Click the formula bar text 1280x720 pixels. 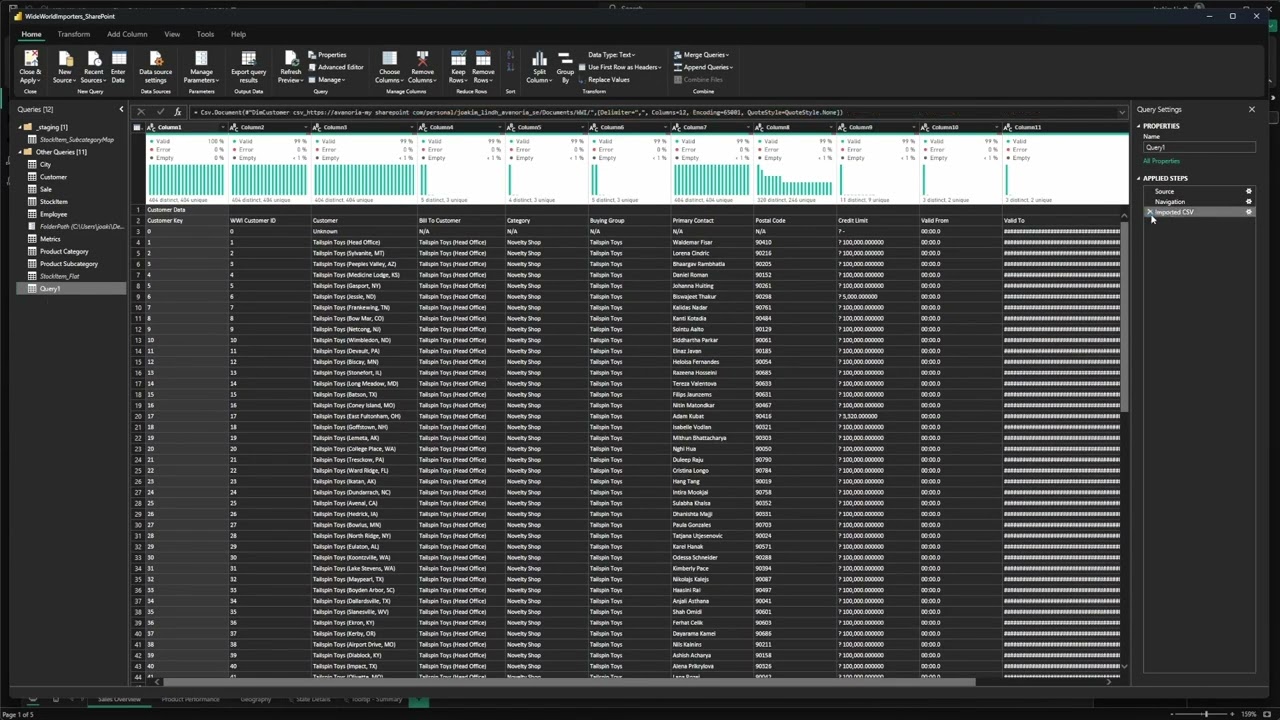(520, 112)
